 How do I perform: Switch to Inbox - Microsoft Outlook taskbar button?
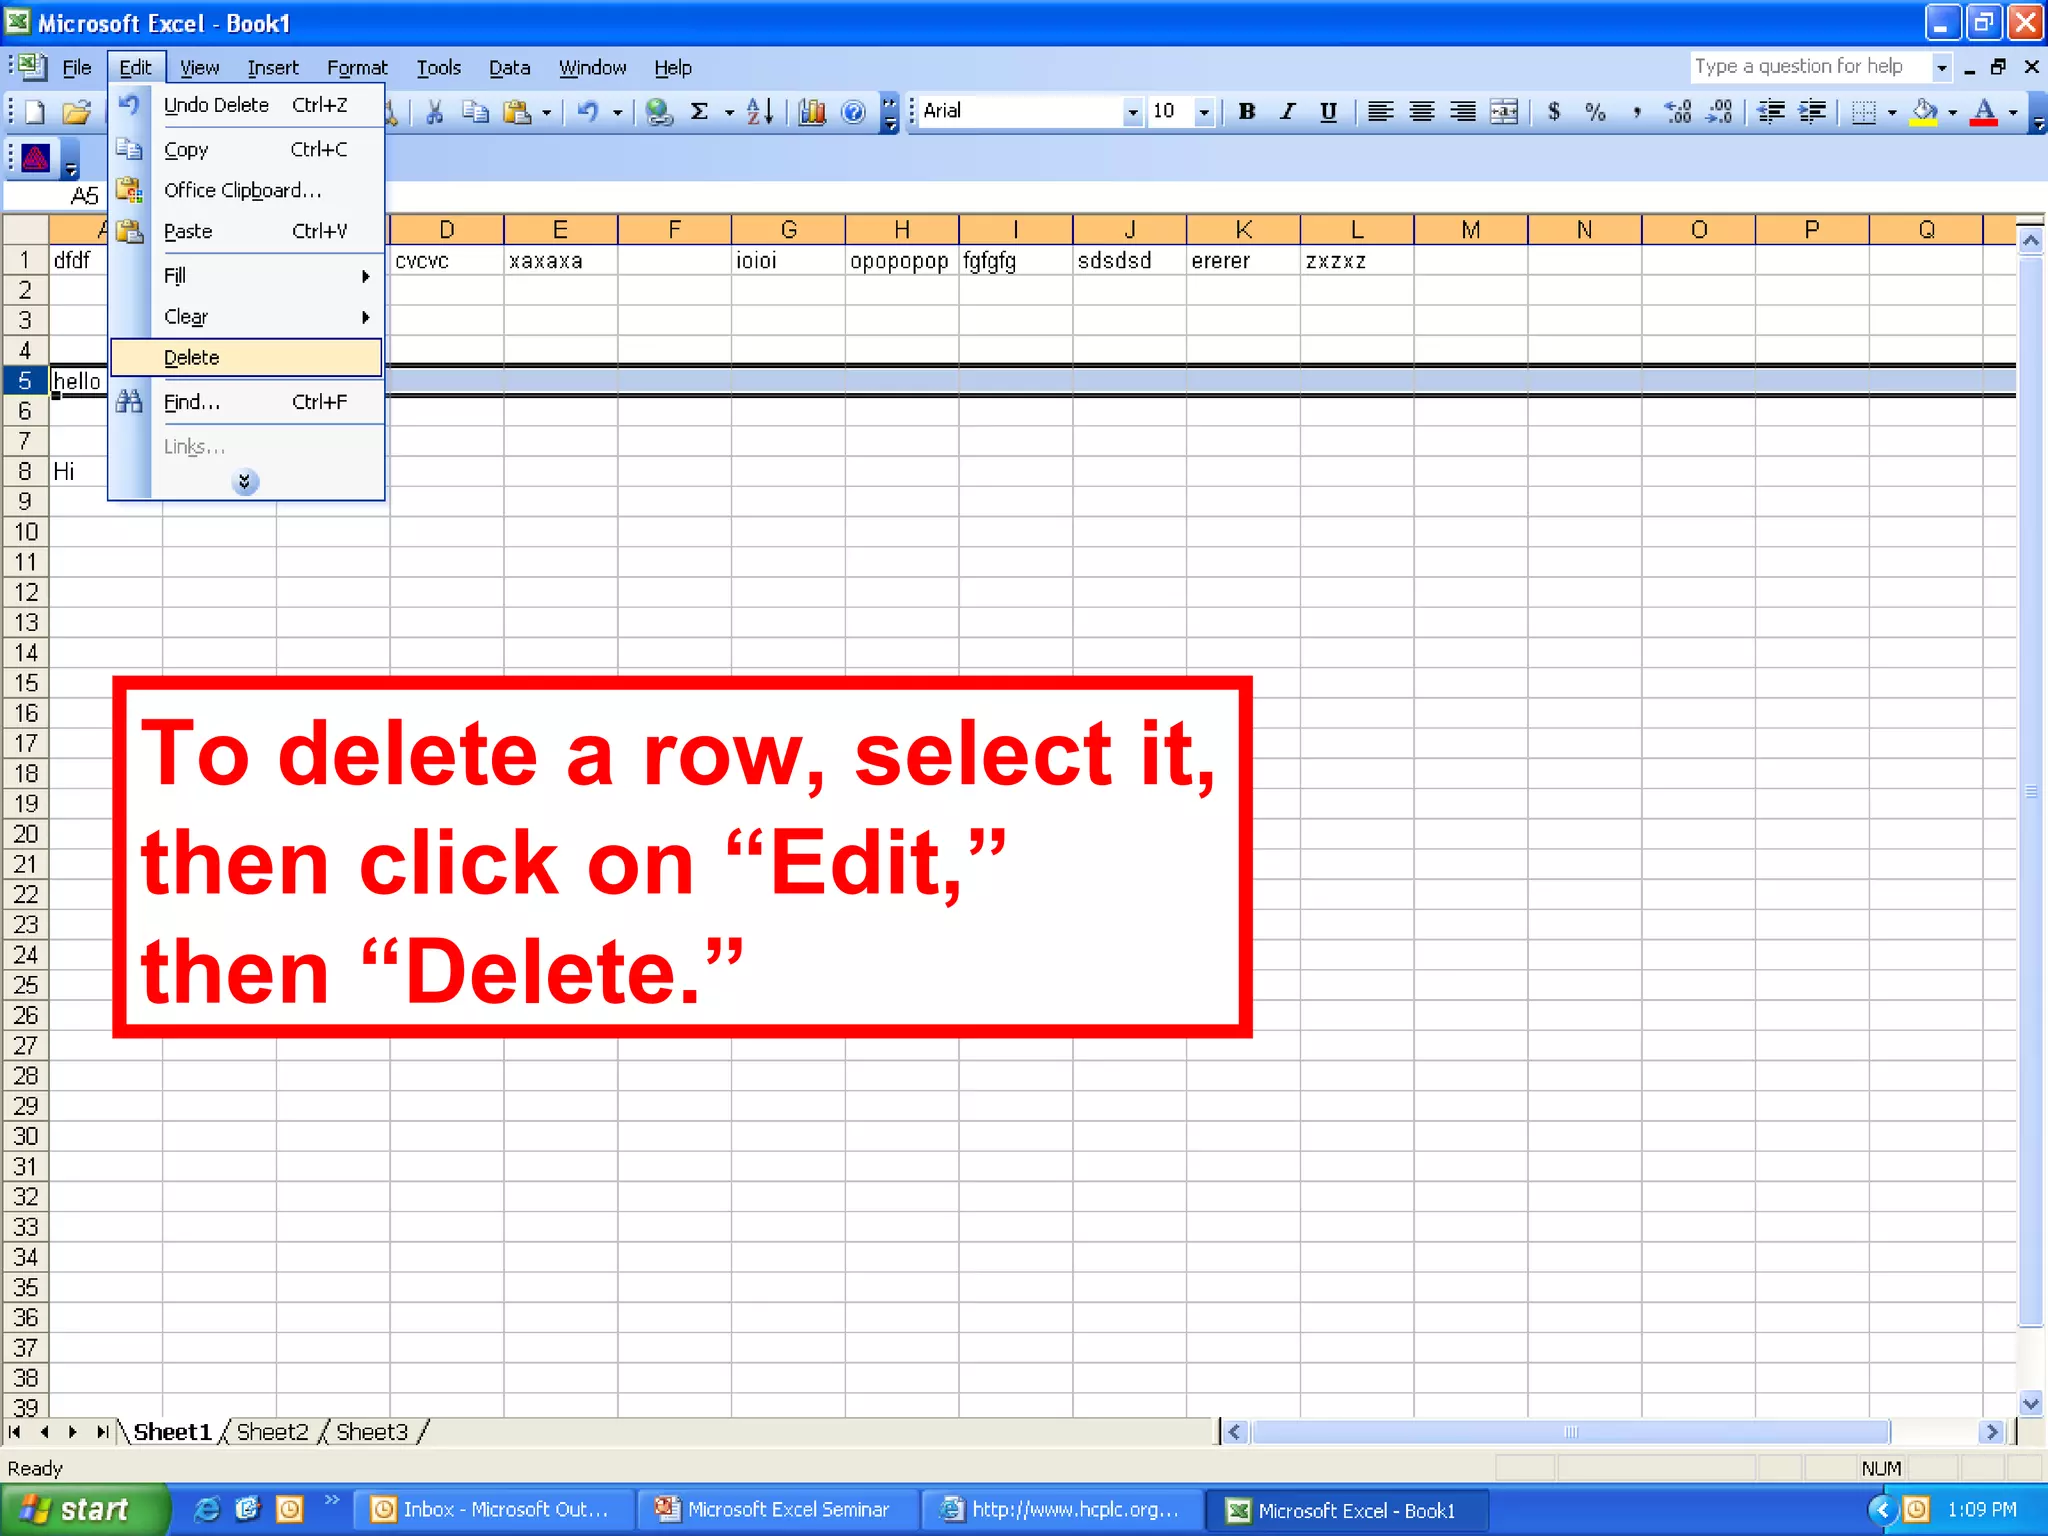point(494,1510)
